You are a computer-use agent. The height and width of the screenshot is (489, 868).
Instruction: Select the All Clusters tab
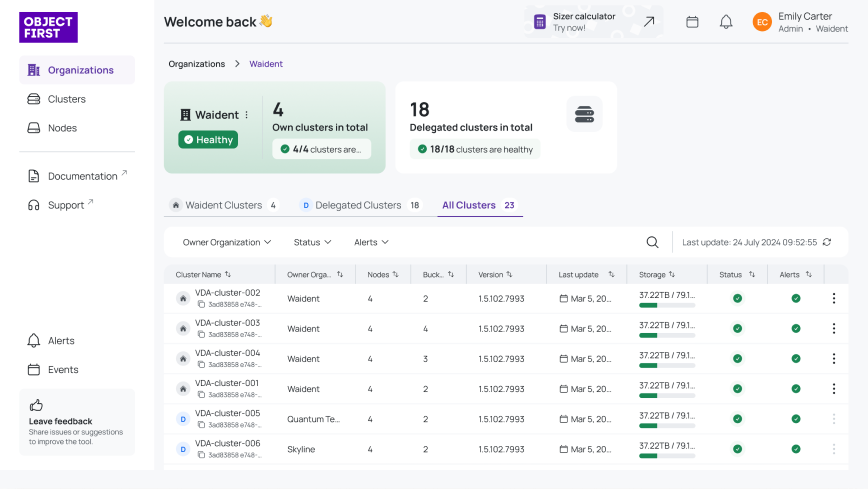coord(479,205)
